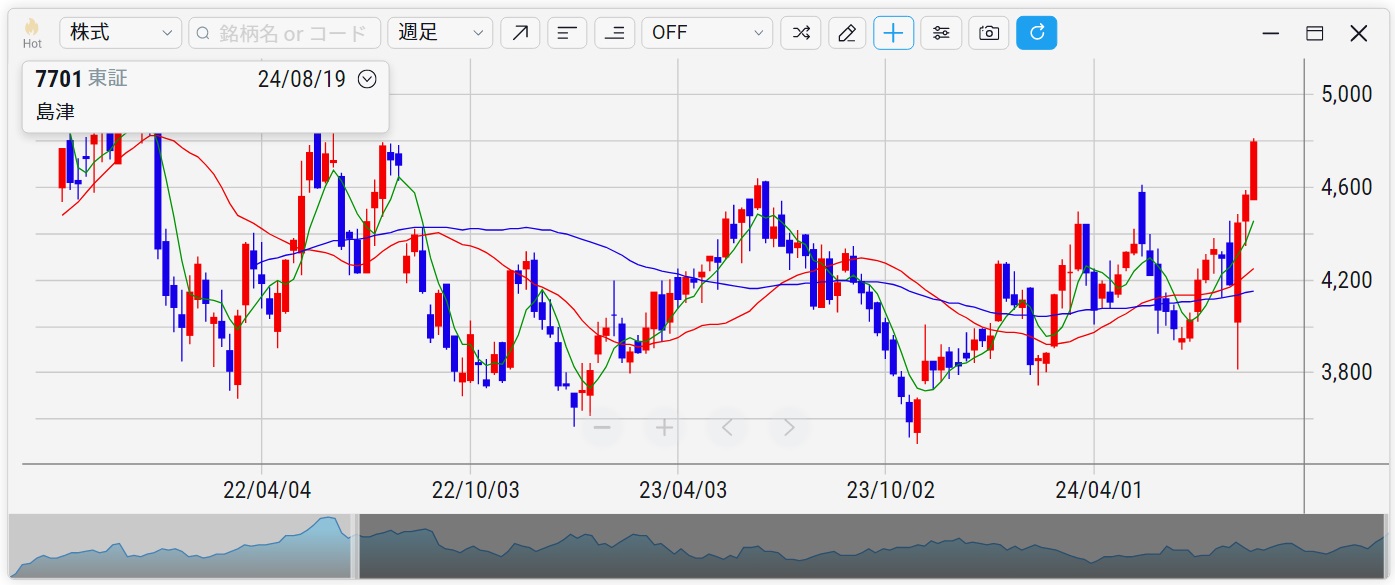Click the shuffle crossed-arrows icon
This screenshot has width=1395, height=585.
[x=801, y=33]
